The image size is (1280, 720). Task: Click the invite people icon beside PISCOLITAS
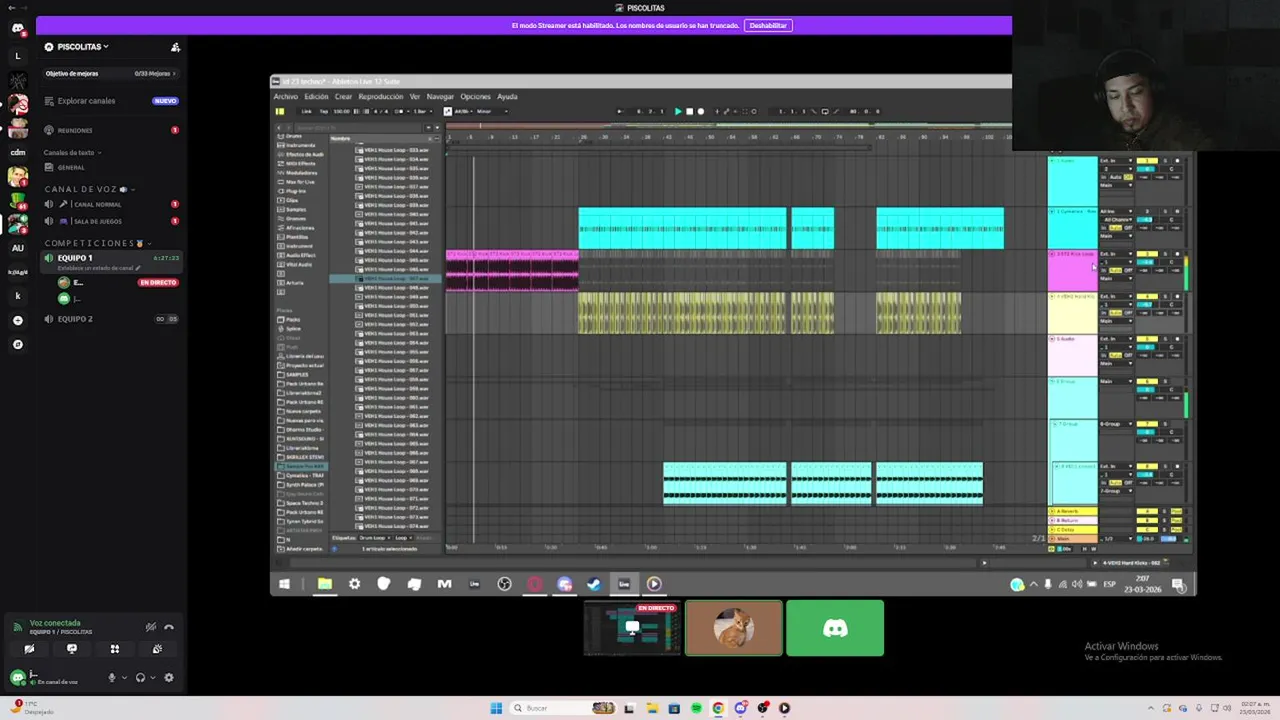[x=175, y=47]
